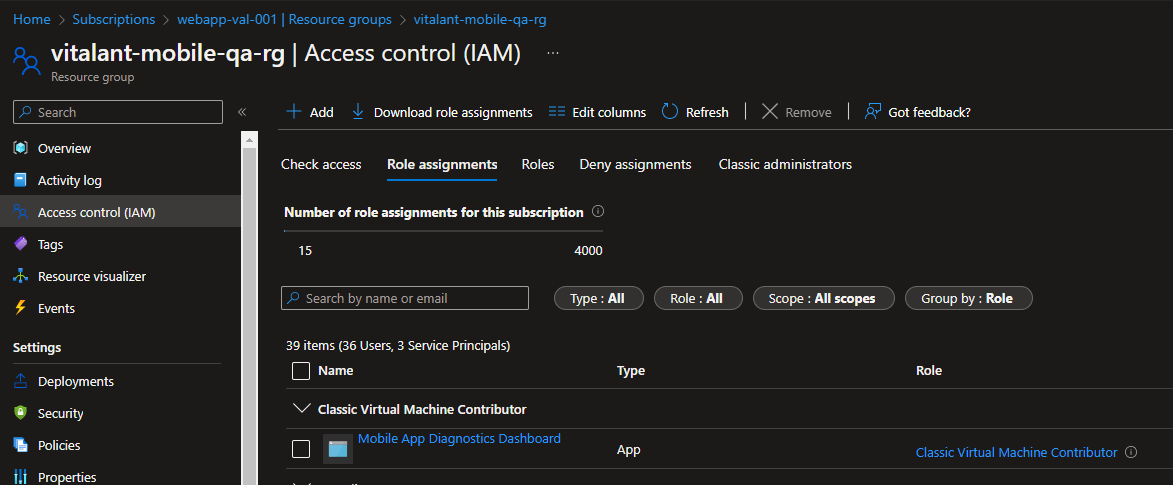Click the Access control (IAM) sidebar icon
The width and height of the screenshot is (1173, 485).
[21, 213]
